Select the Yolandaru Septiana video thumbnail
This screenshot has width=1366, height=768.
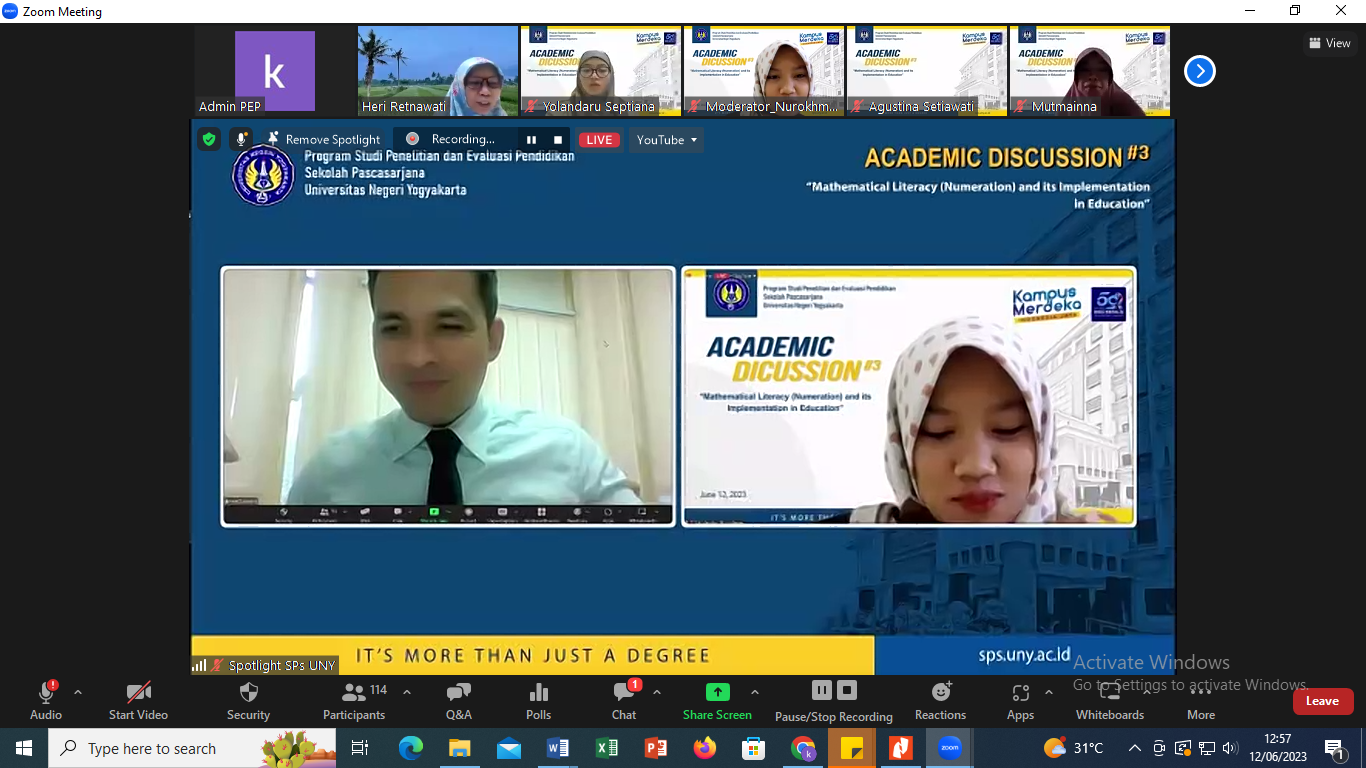pos(600,71)
